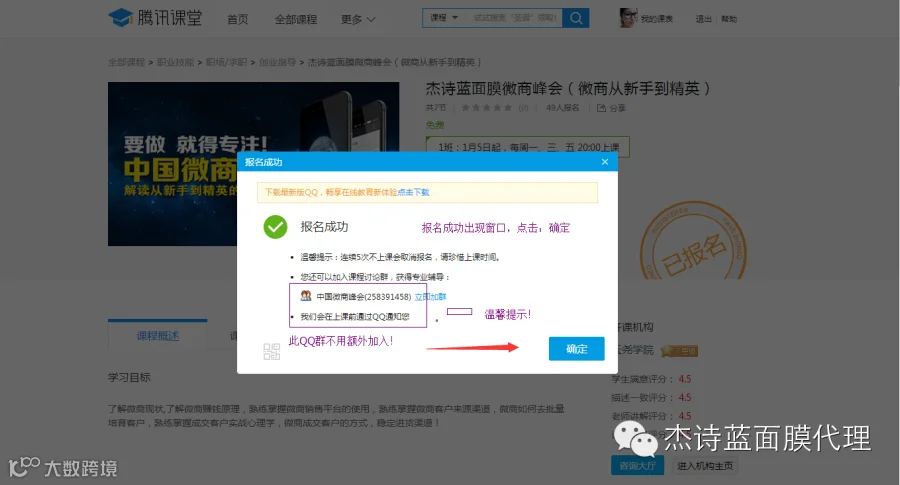This screenshot has width=900, height=485.
Task: Click the 49人报名 text
Action: pos(562,108)
